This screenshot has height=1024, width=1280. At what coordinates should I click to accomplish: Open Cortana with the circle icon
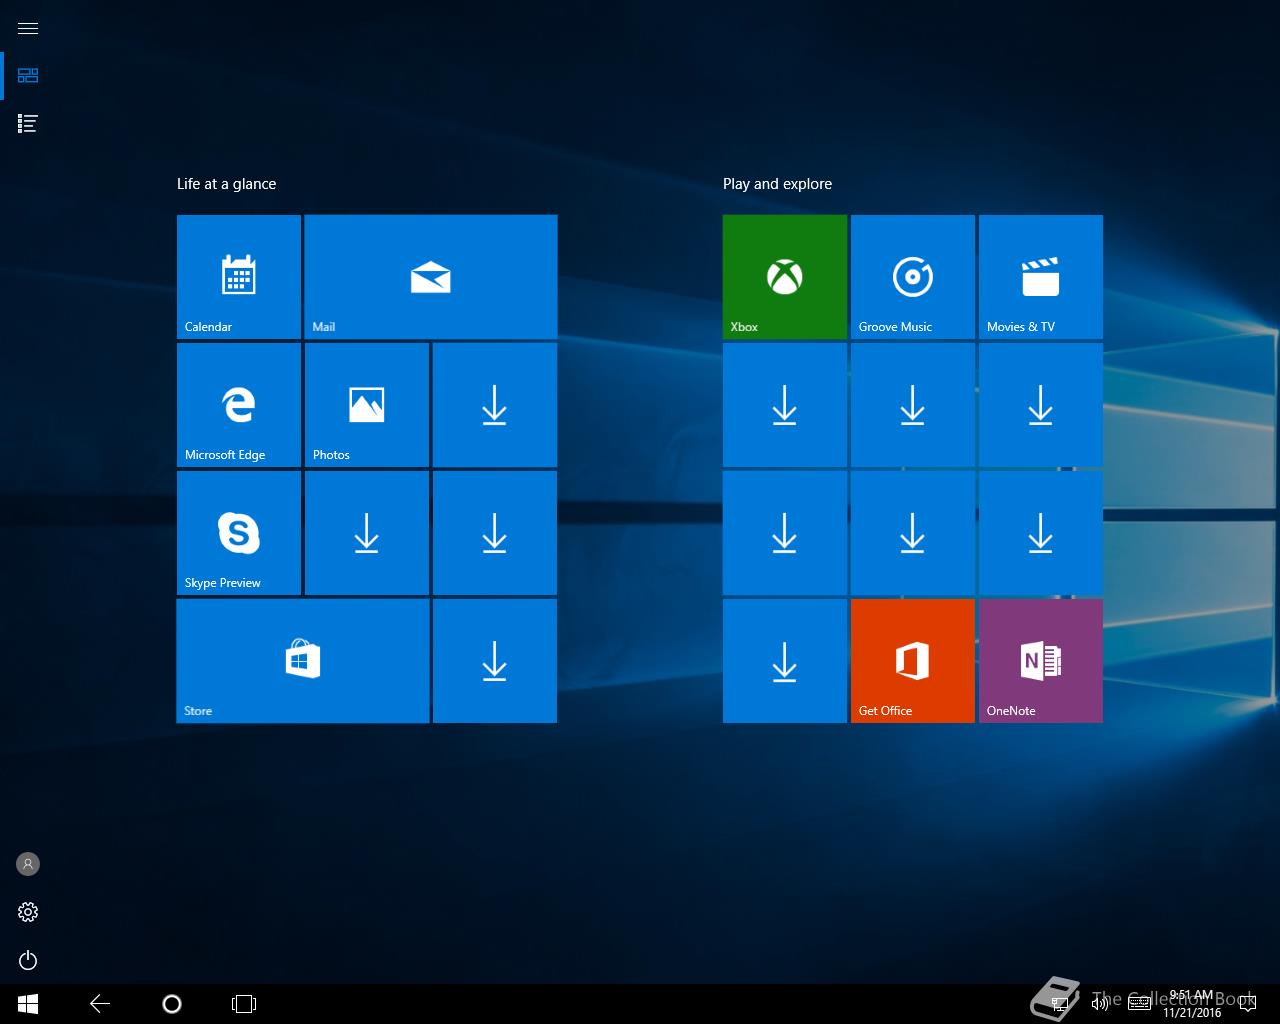tap(172, 1004)
